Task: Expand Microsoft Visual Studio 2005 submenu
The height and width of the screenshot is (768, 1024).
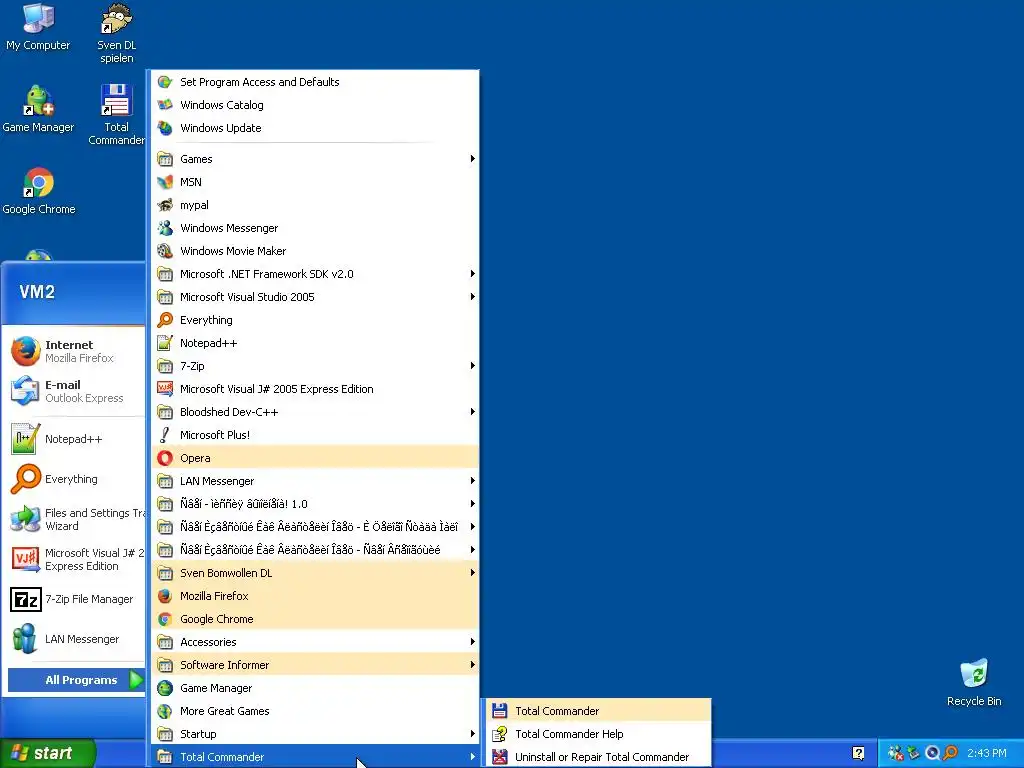Action: click(315, 296)
